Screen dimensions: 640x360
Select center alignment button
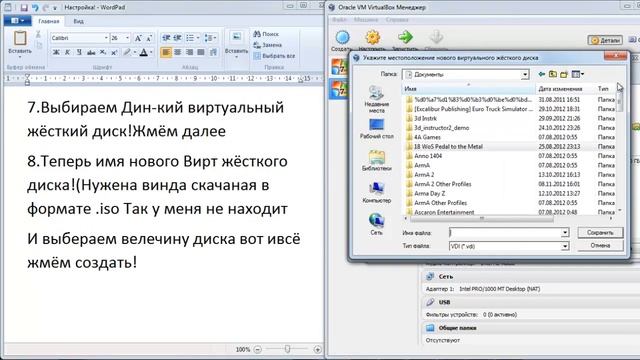pyautogui.click(x=178, y=52)
